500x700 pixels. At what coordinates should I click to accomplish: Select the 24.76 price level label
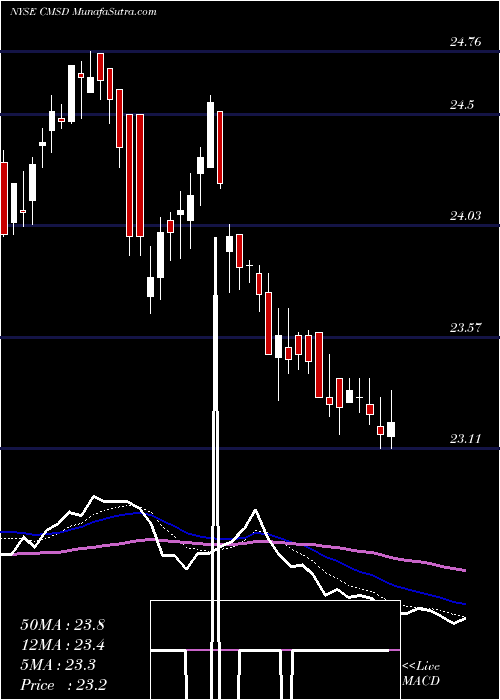click(466, 42)
